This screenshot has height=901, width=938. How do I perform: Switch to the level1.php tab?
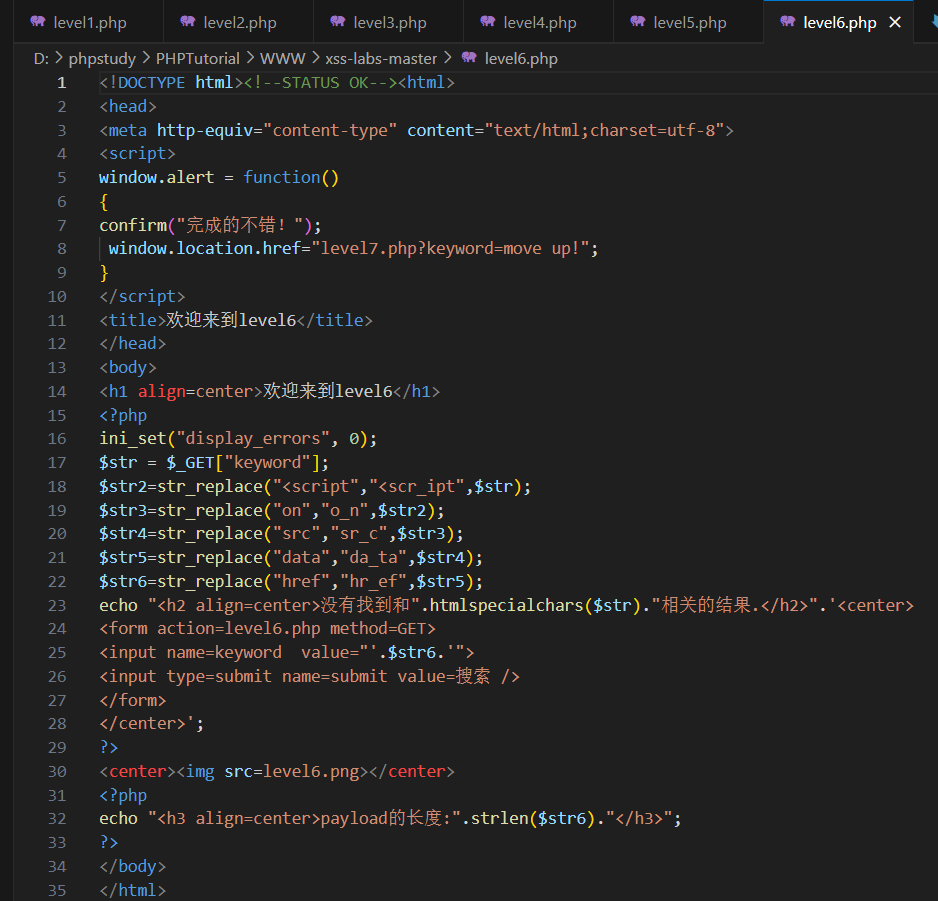89,22
